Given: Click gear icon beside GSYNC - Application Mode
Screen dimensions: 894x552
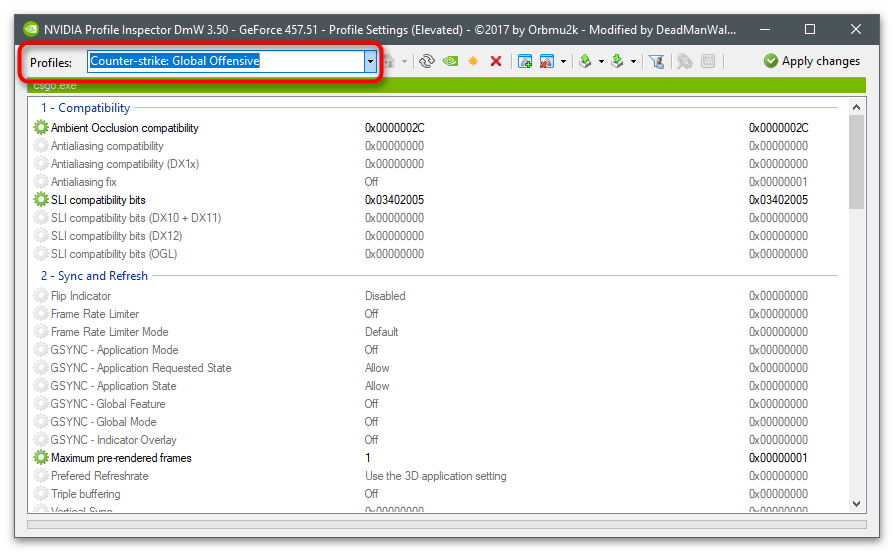Looking at the screenshot, I should tap(40, 350).
